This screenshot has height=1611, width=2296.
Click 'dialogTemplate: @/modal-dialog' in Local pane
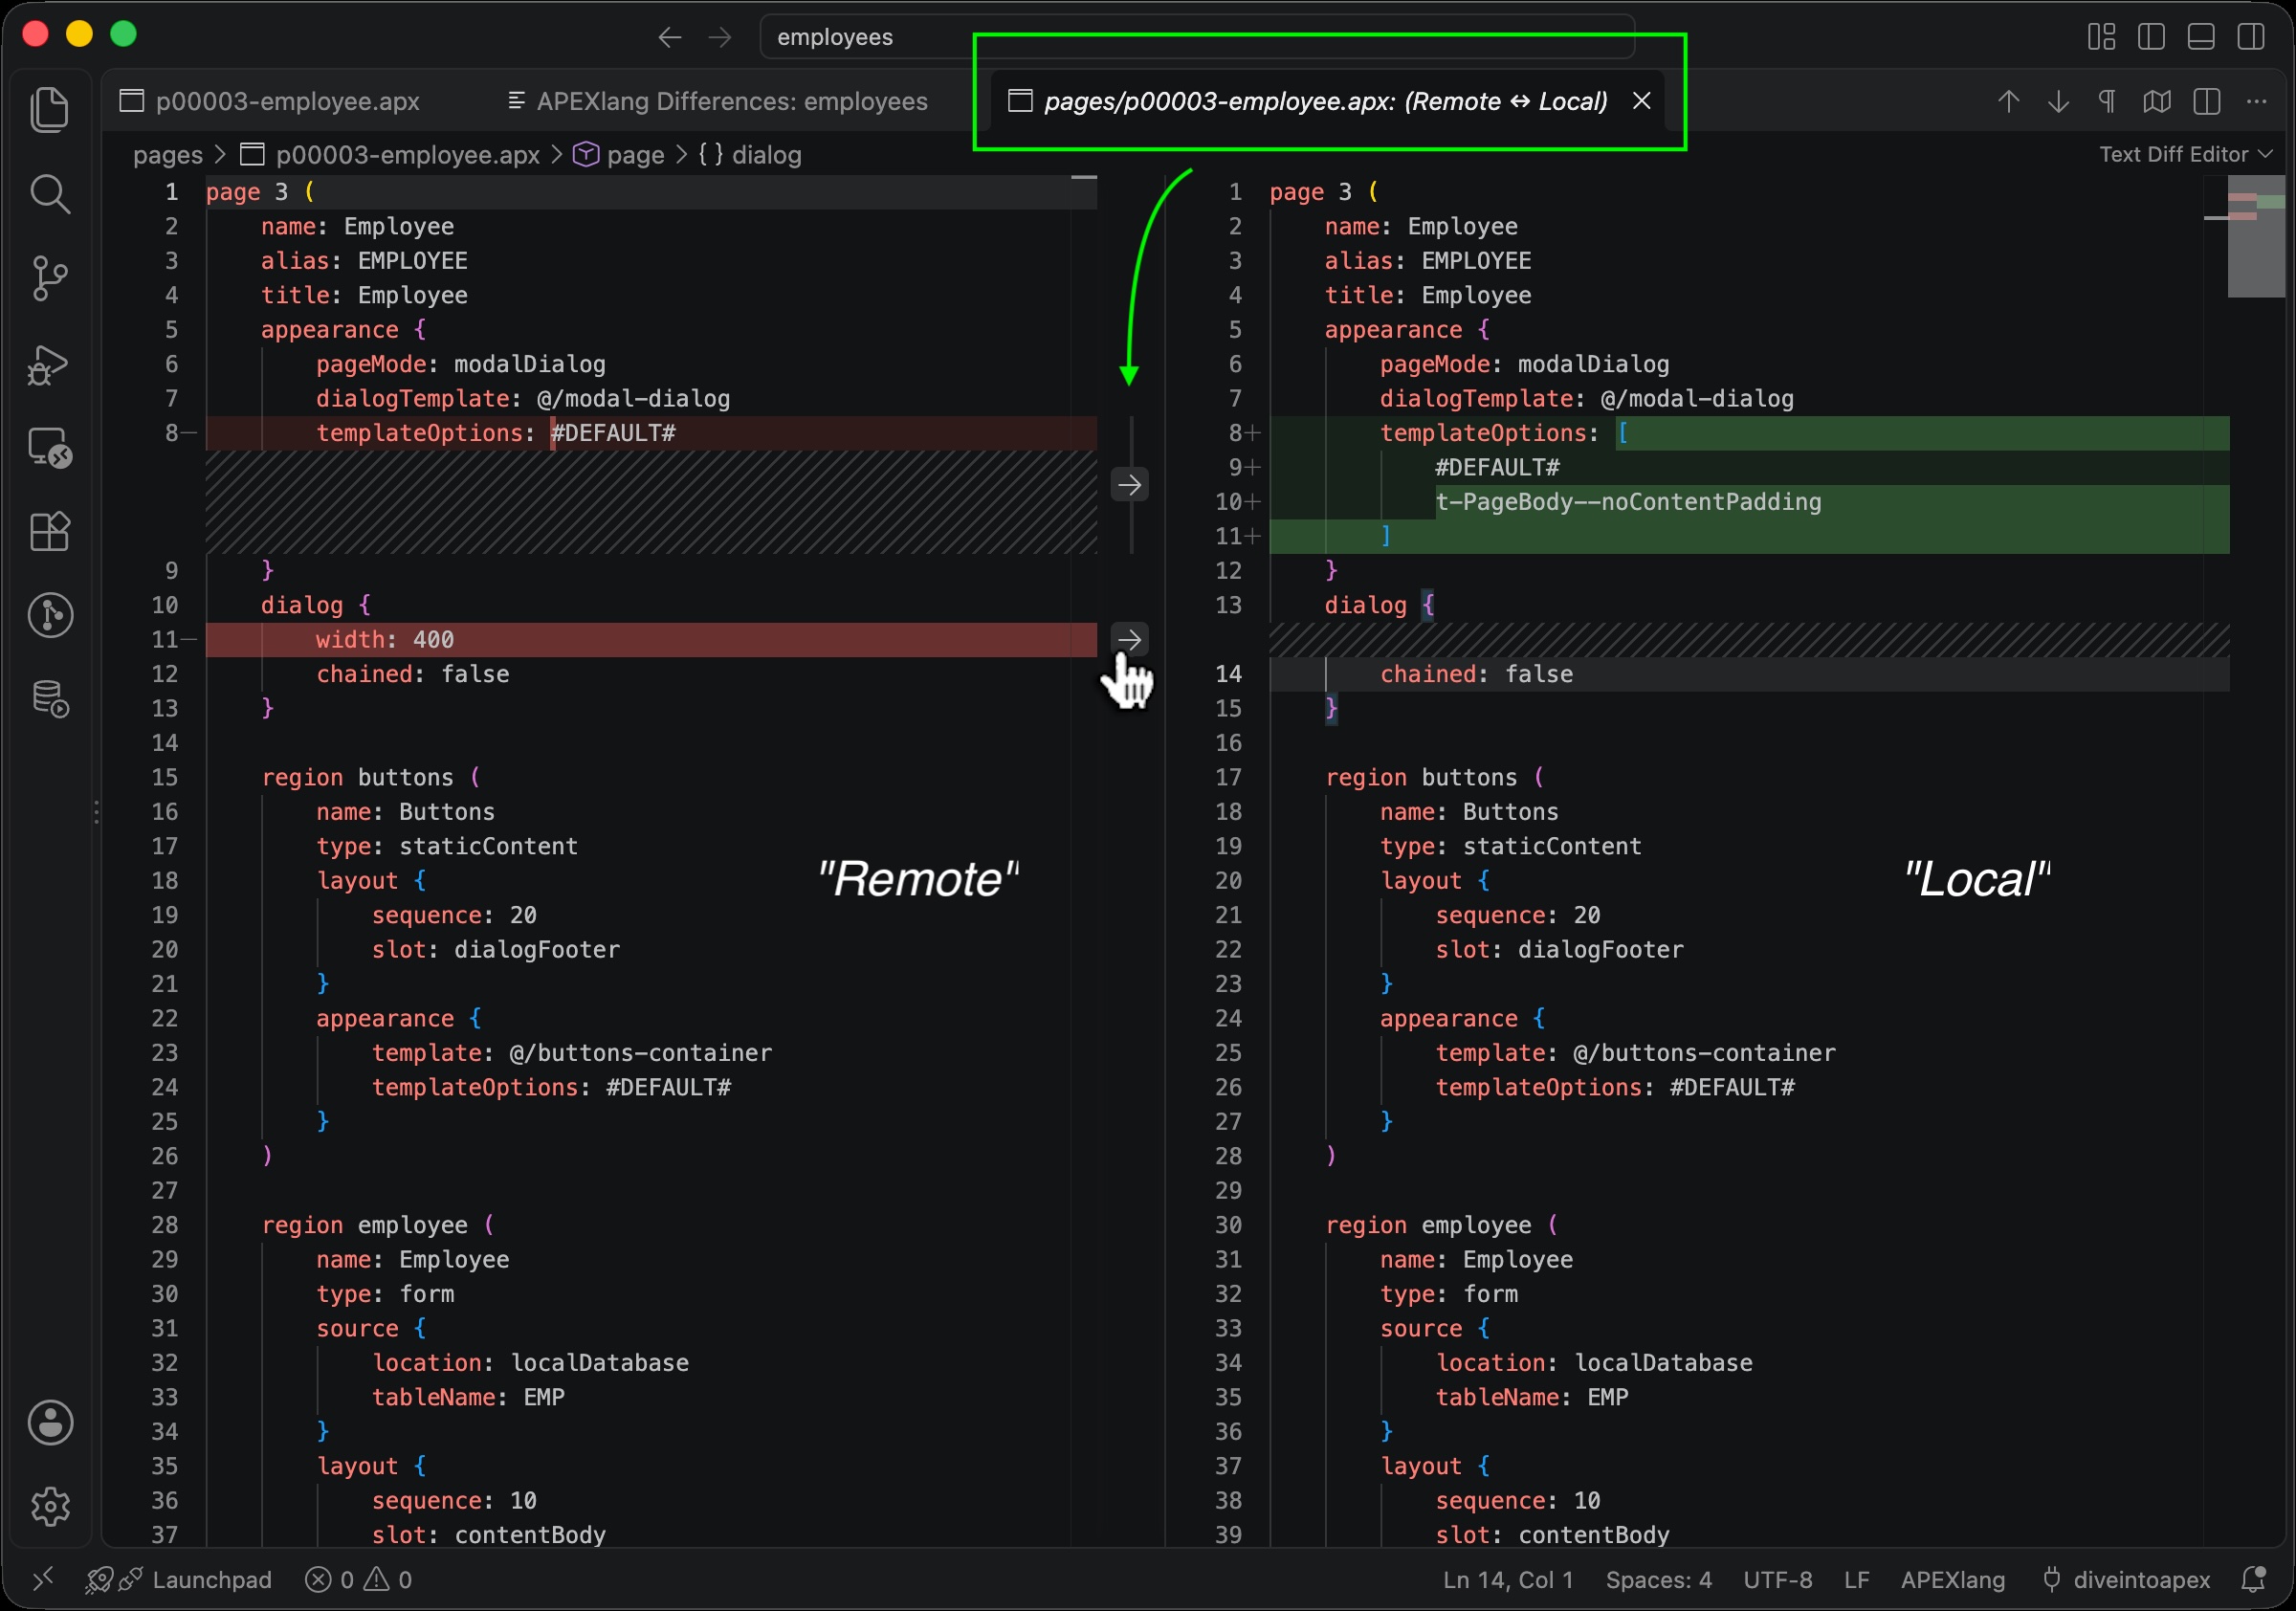point(1587,399)
